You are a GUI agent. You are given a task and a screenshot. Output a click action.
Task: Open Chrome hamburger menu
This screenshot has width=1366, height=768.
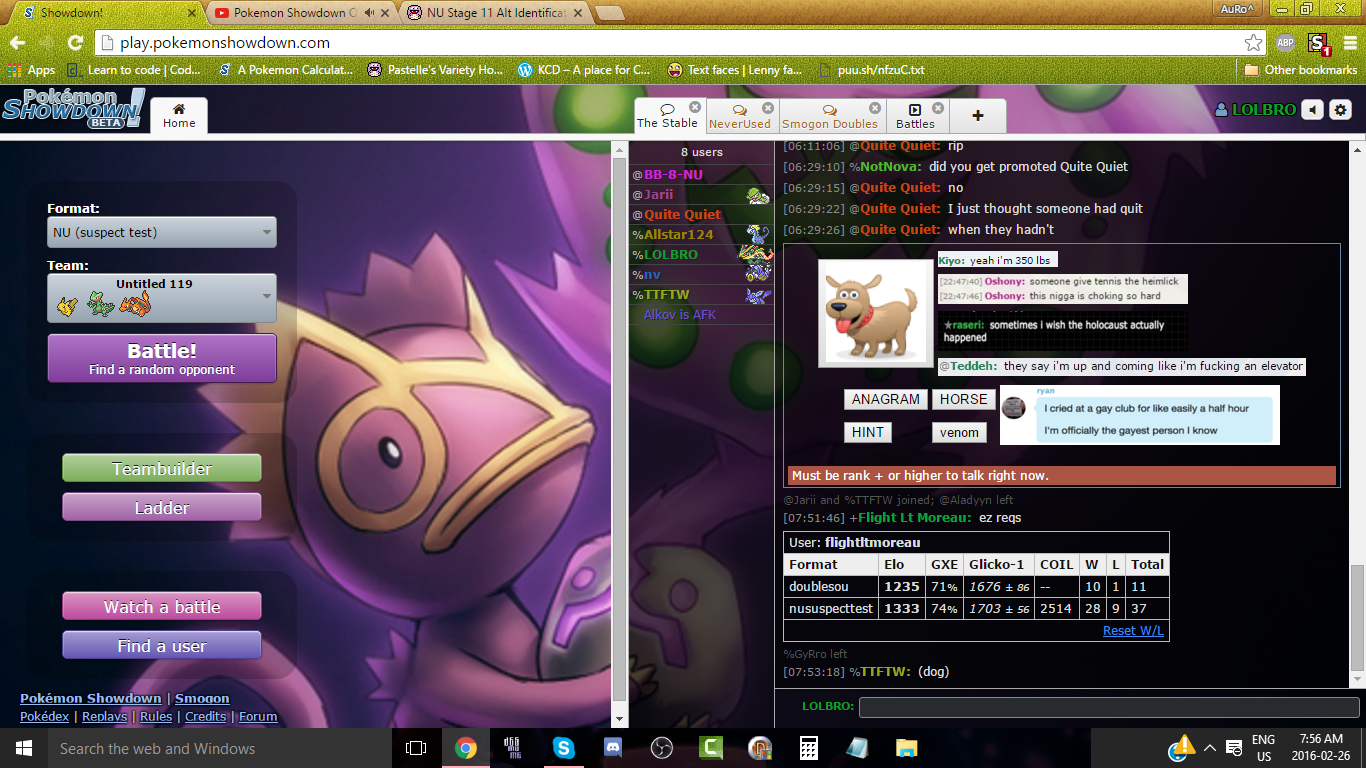click(x=1348, y=43)
